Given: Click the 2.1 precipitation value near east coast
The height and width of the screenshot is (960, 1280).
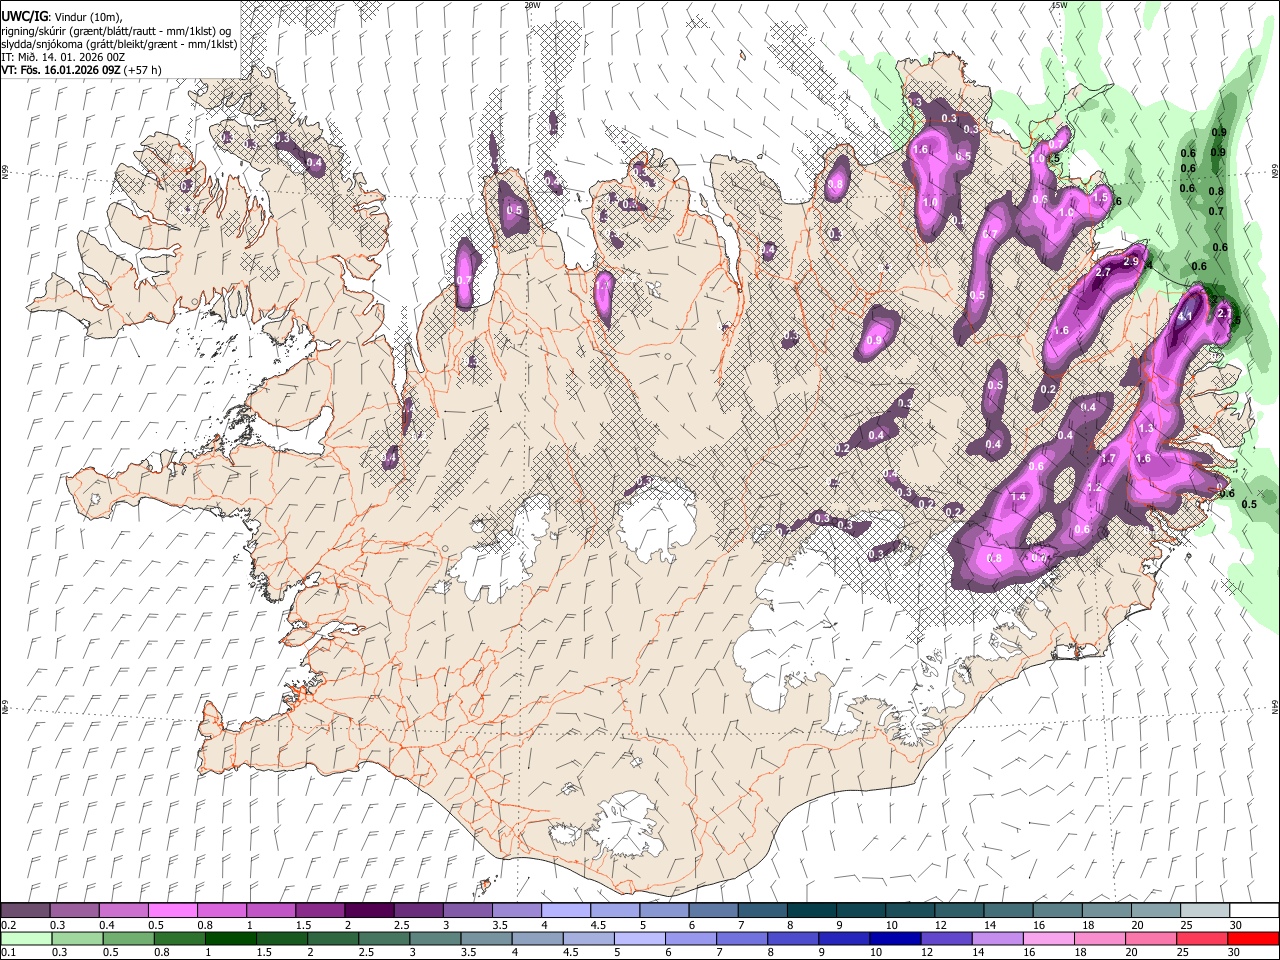Looking at the screenshot, I should [x=1225, y=313].
